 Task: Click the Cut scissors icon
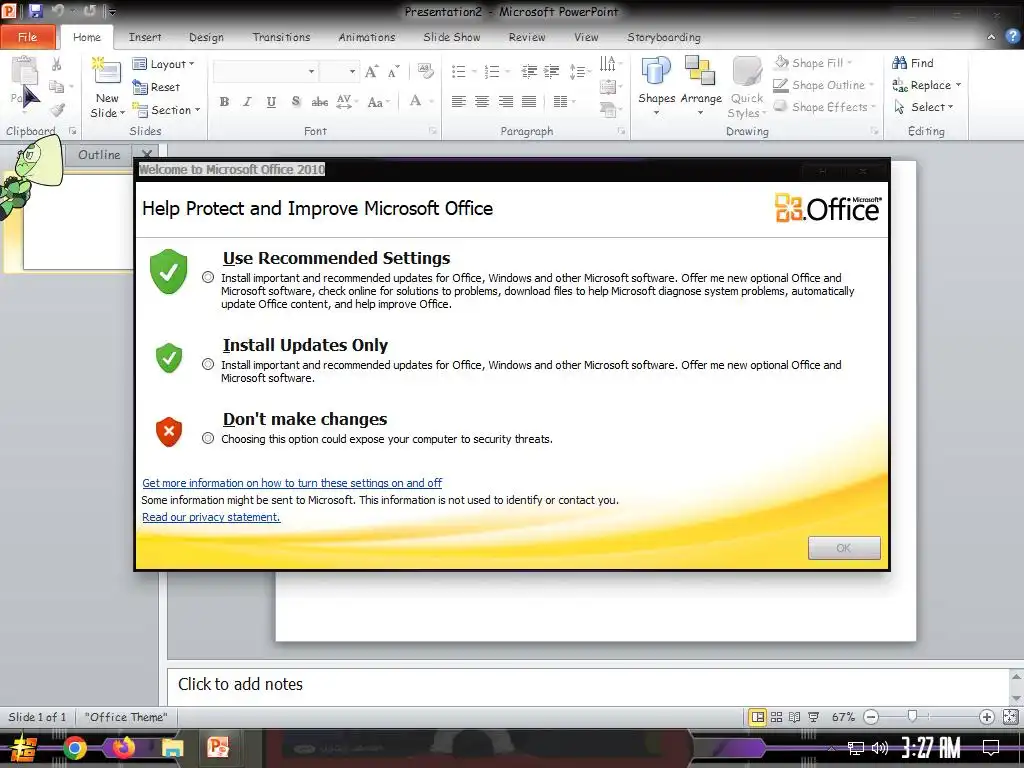[x=56, y=65]
